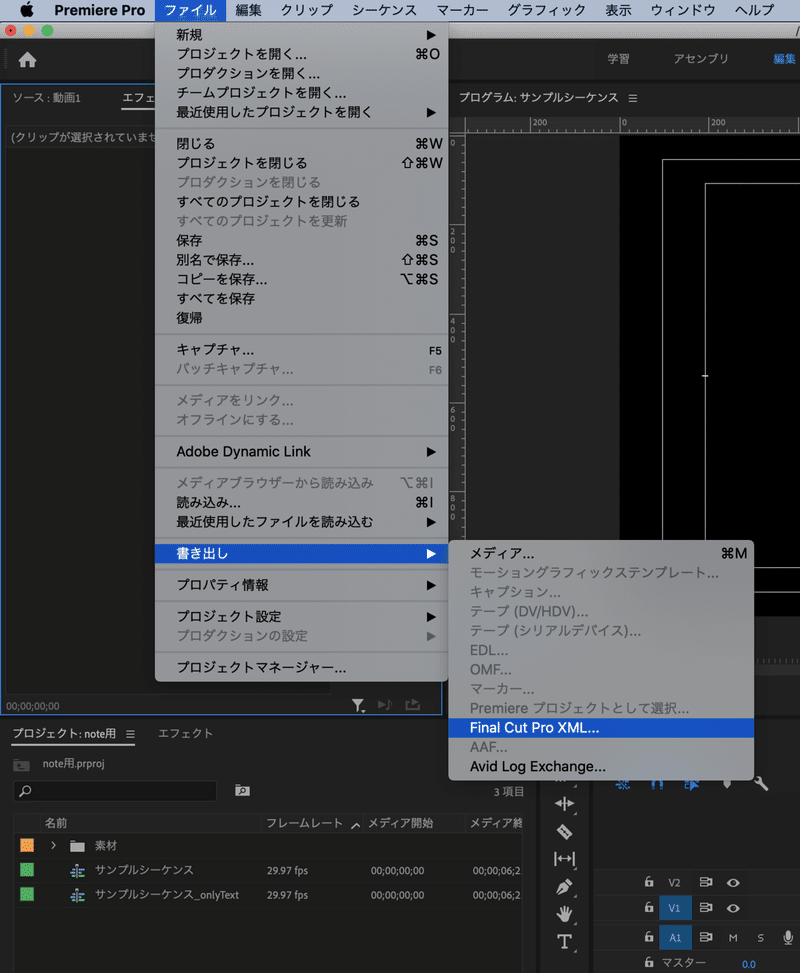The width and height of the screenshot is (800, 973).
Task: Select the Type tool
Action: [564, 941]
